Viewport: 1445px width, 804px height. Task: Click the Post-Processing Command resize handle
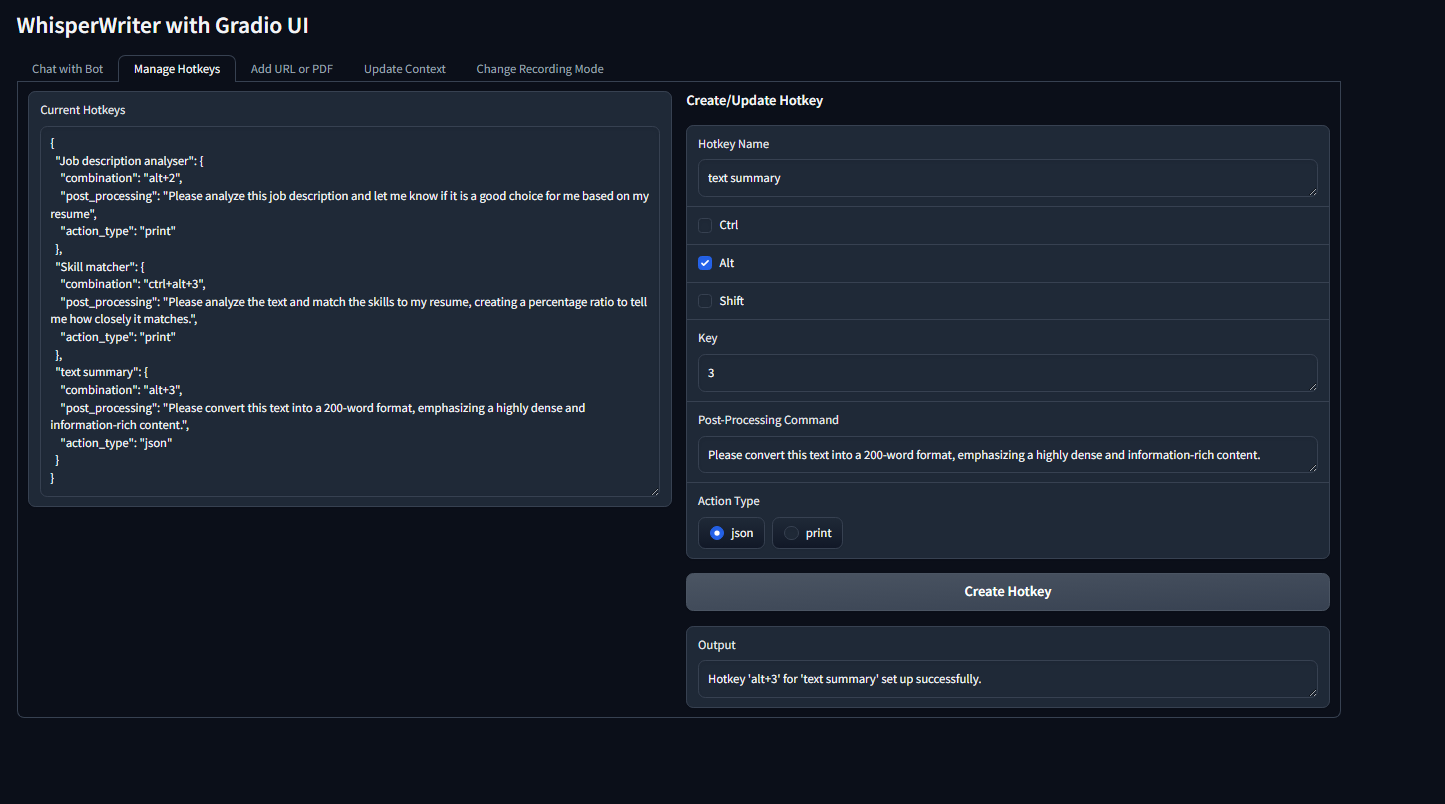1312,467
